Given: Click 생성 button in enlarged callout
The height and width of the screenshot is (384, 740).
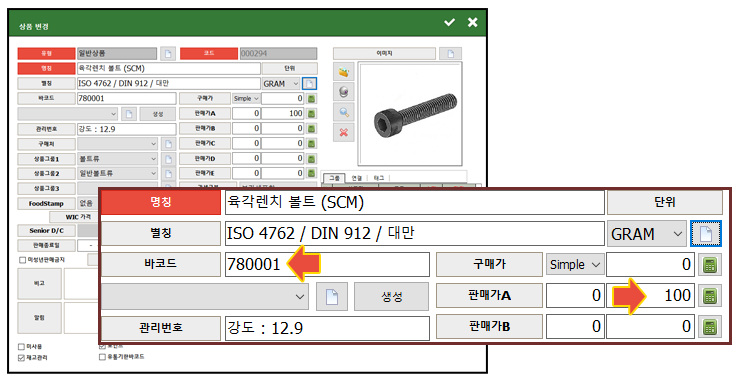Looking at the screenshot, I should (x=391, y=296).
